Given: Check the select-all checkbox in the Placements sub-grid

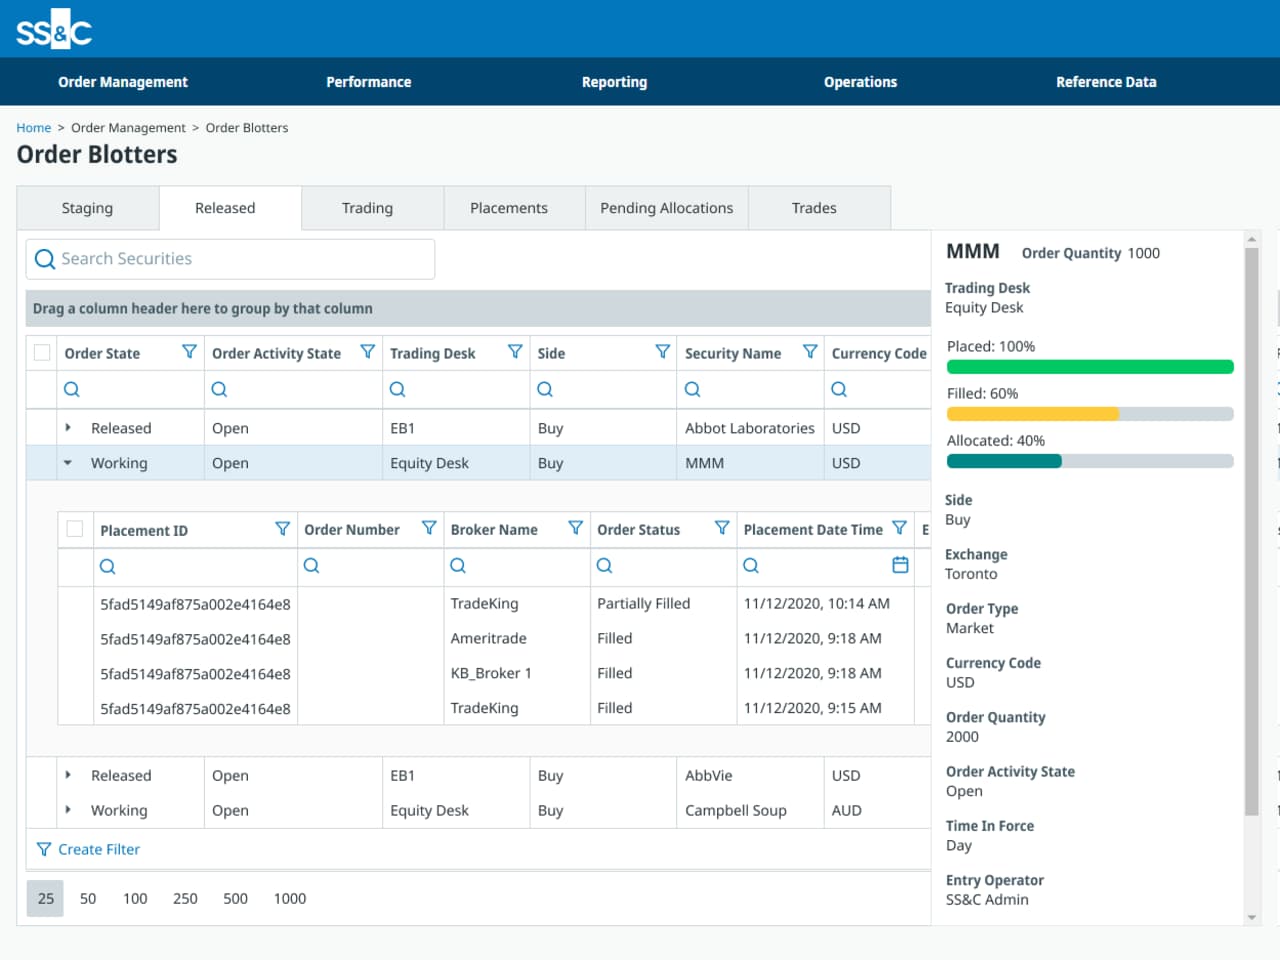Looking at the screenshot, I should point(74,529).
